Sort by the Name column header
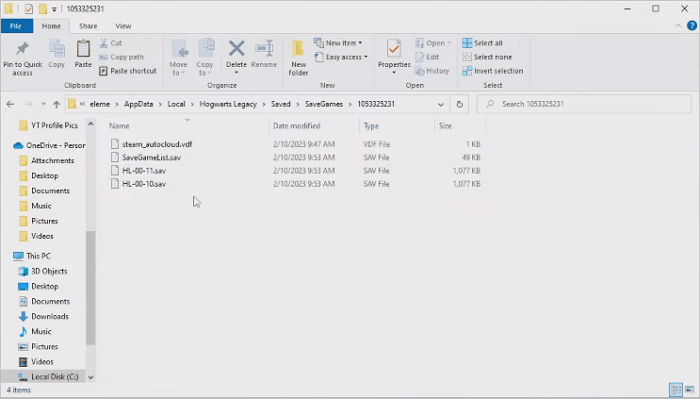 point(120,126)
